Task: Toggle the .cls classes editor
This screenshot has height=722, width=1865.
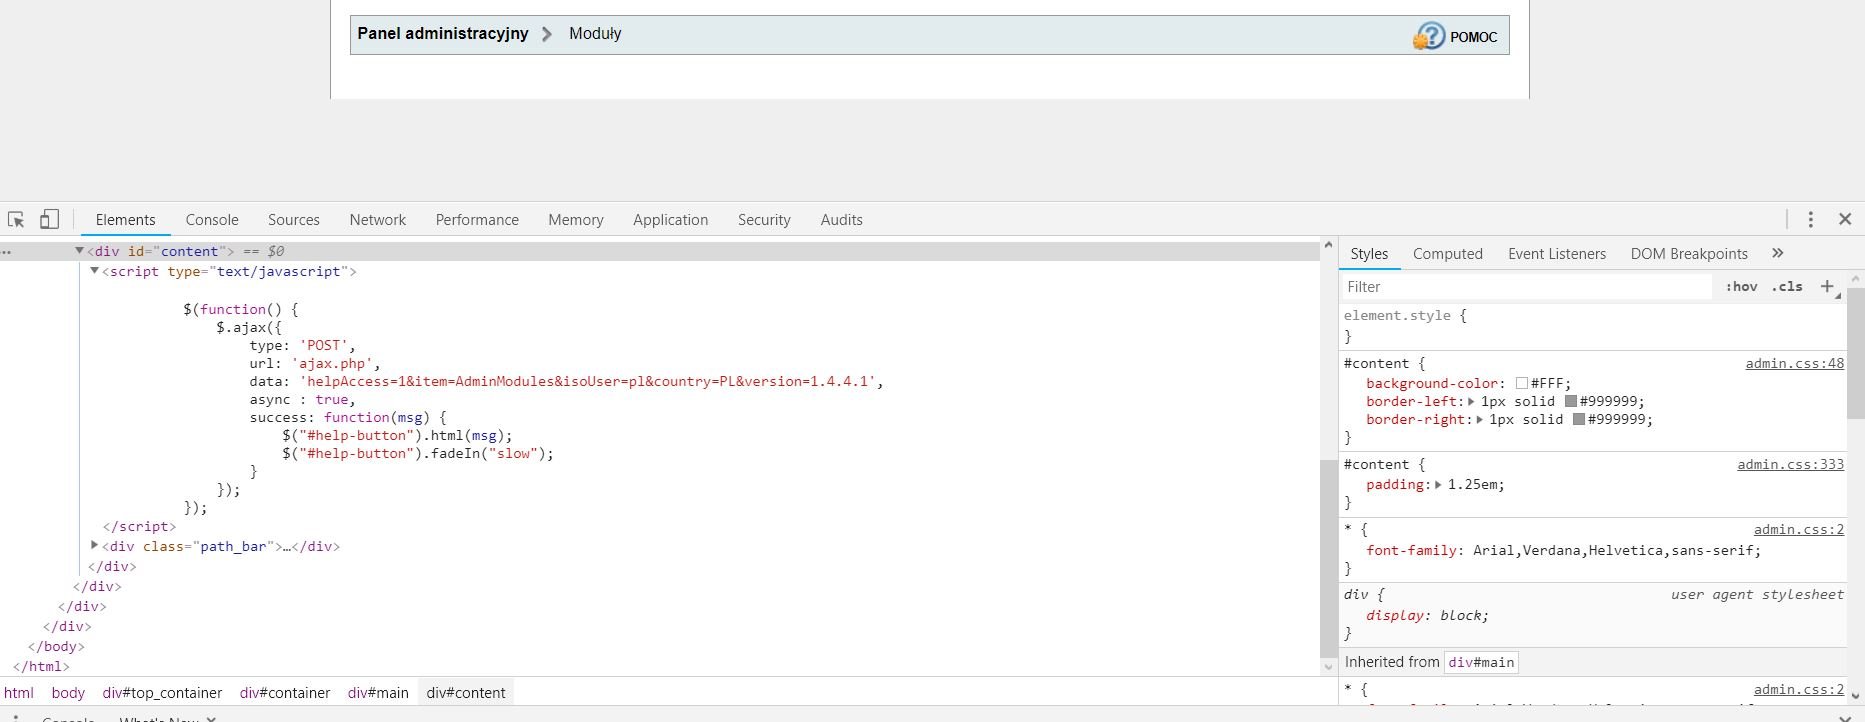Action: (1787, 287)
